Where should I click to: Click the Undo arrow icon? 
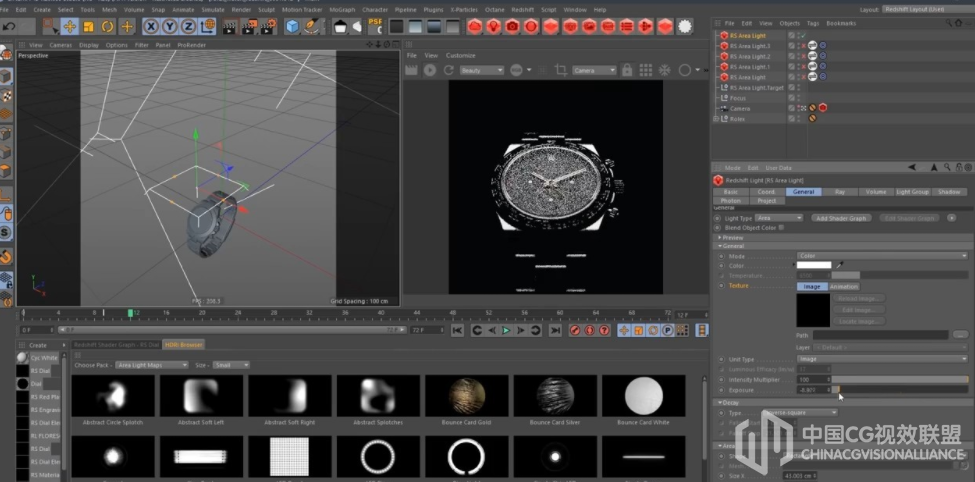pos(9,26)
